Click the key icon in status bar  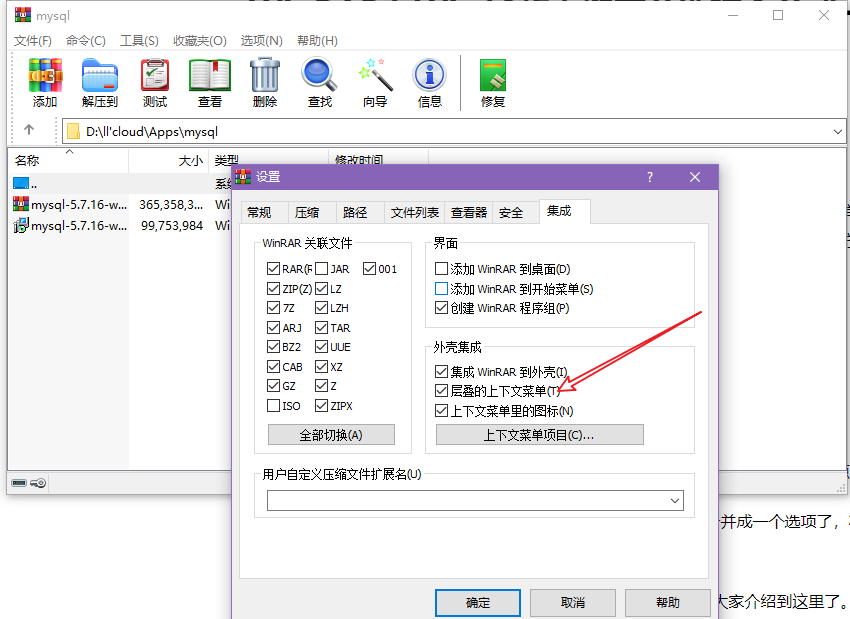[x=38, y=483]
